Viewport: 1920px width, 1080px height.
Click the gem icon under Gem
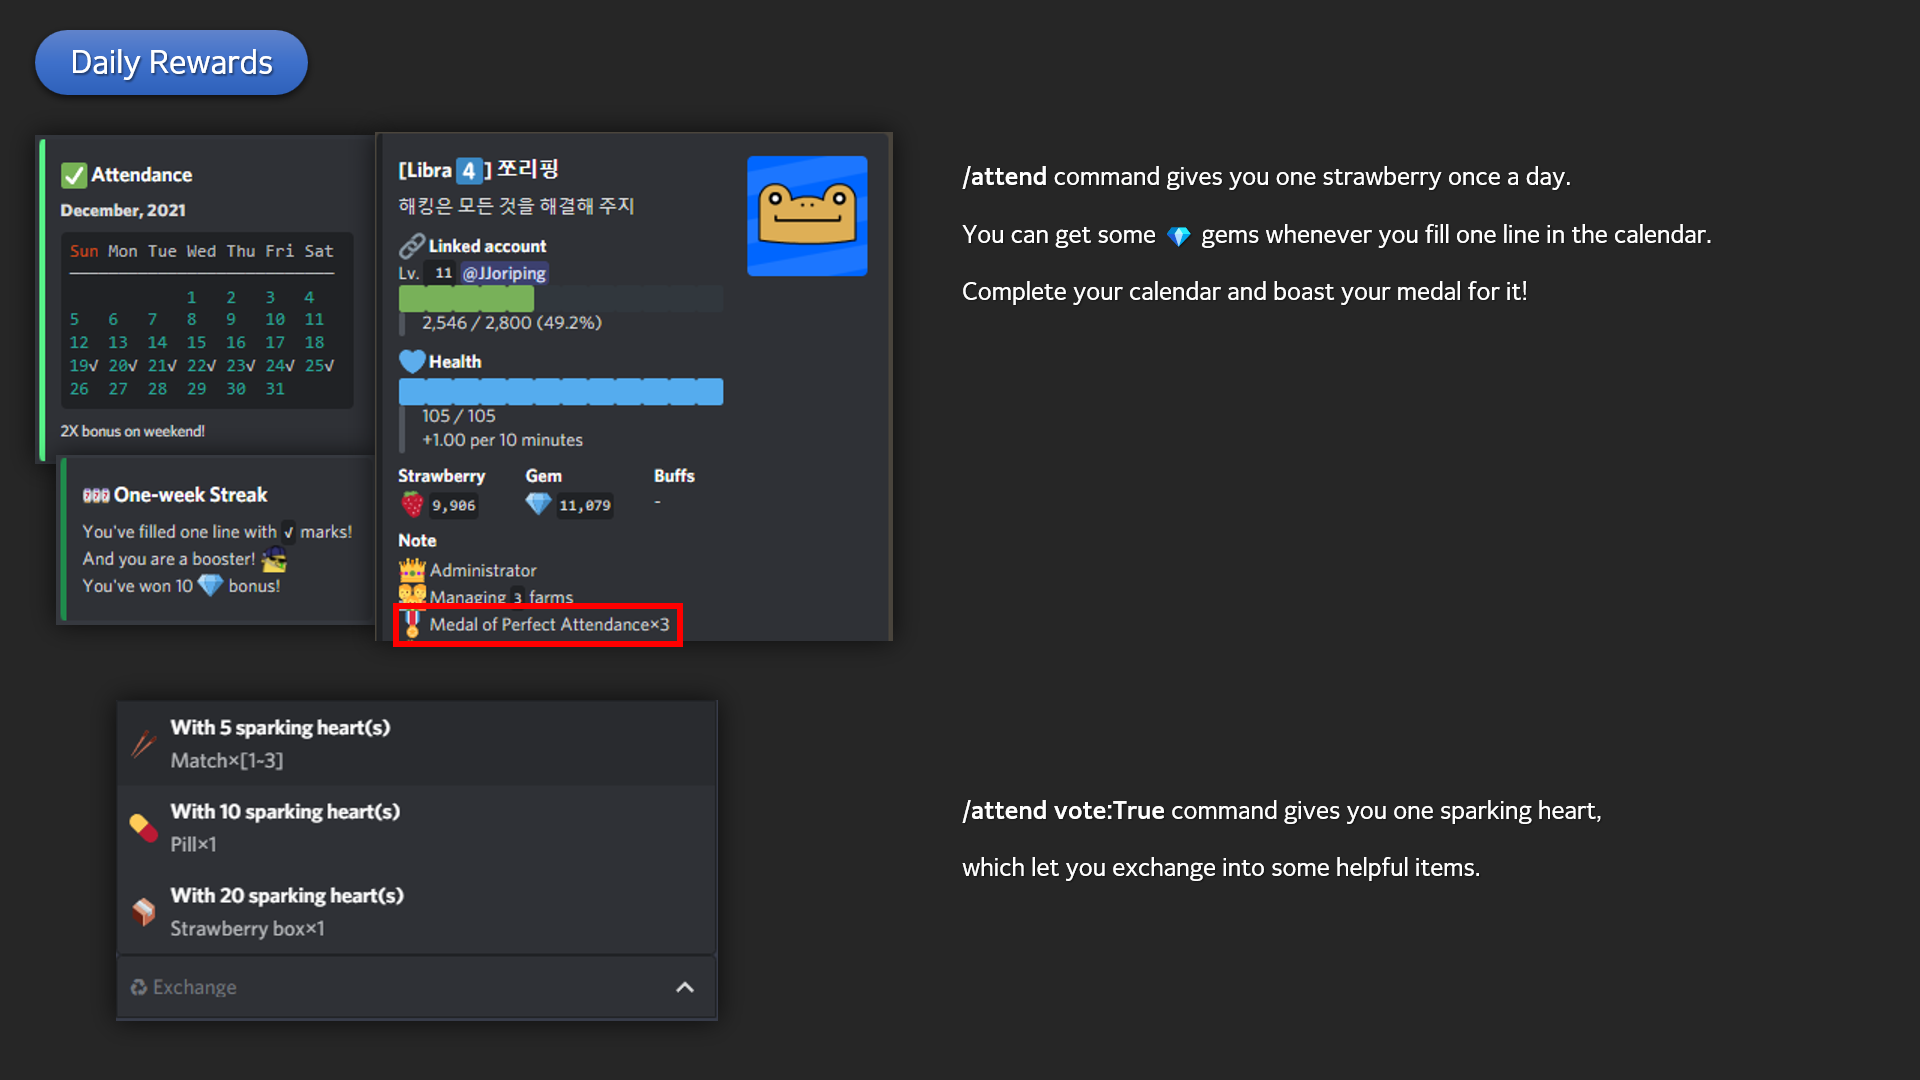click(538, 504)
